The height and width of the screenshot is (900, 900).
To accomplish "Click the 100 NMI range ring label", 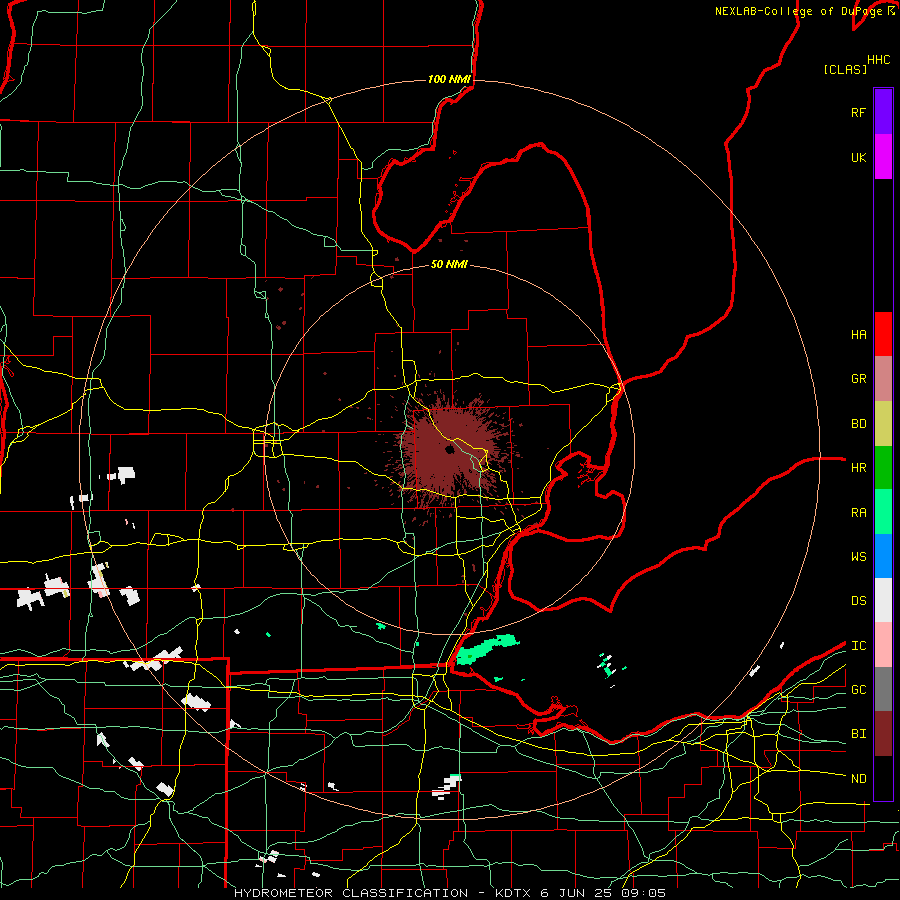I will click(x=449, y=79).
